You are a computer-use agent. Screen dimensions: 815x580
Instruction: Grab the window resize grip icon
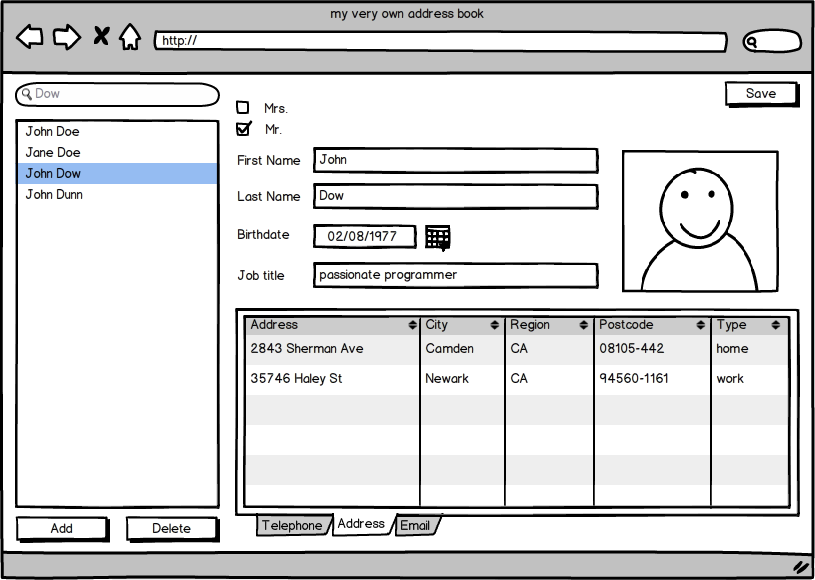coord(800,566)
